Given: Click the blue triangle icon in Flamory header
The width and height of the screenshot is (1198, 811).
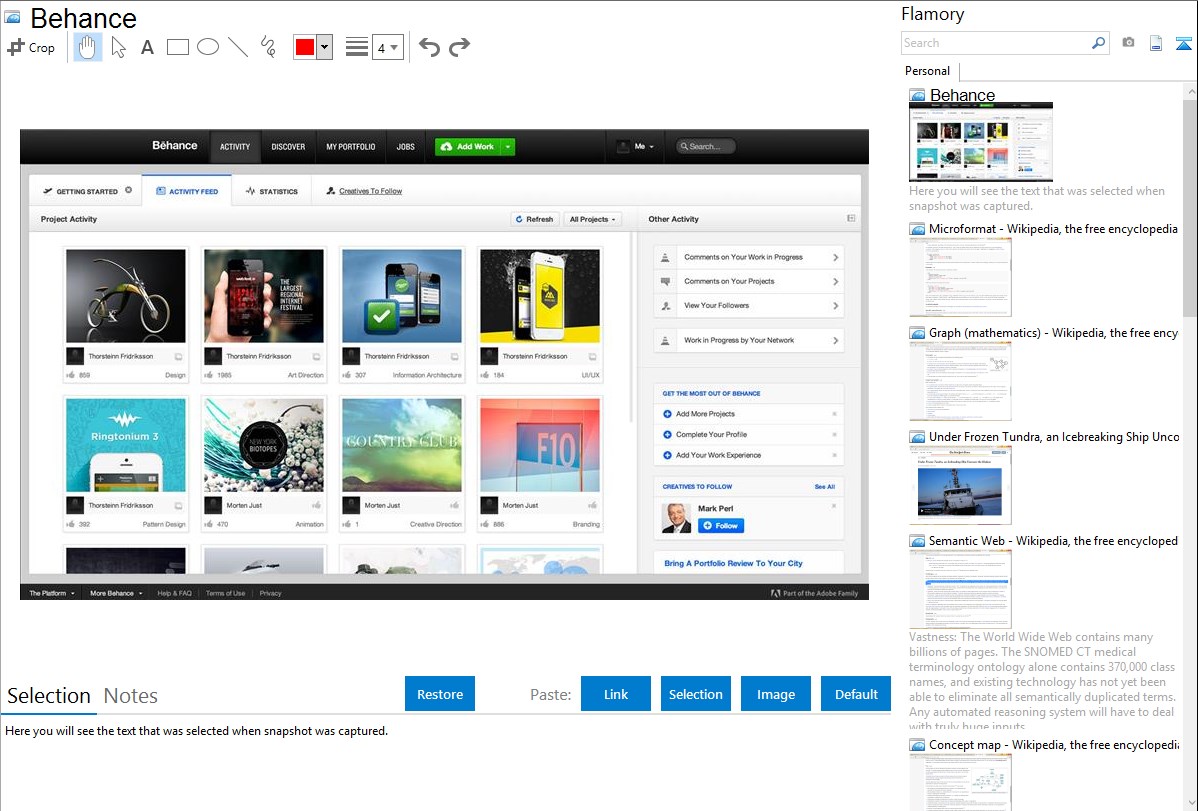Looking at the screenshot, I should point(1183,43).
